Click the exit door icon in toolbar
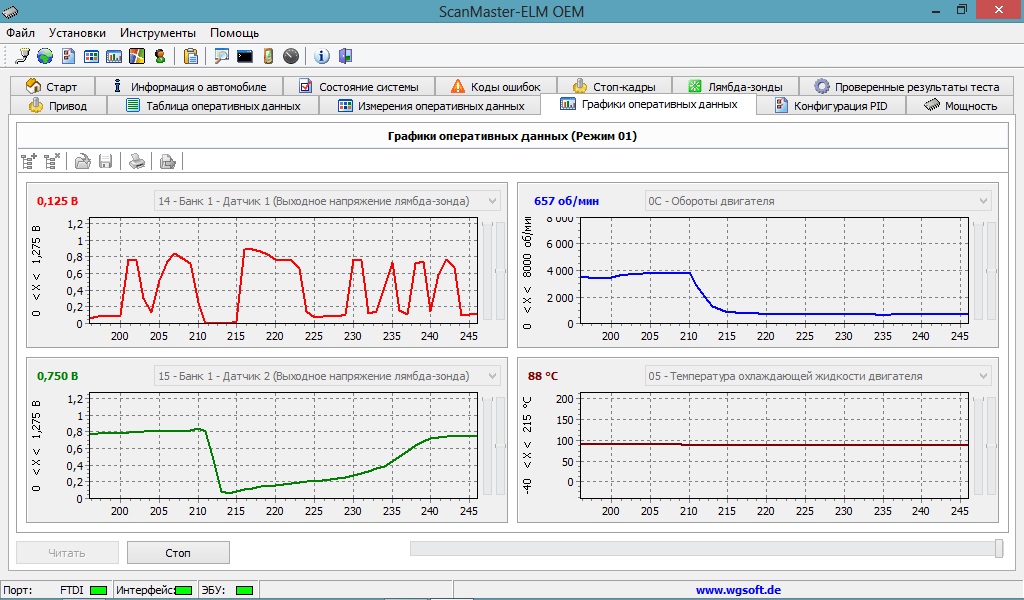 345,56
